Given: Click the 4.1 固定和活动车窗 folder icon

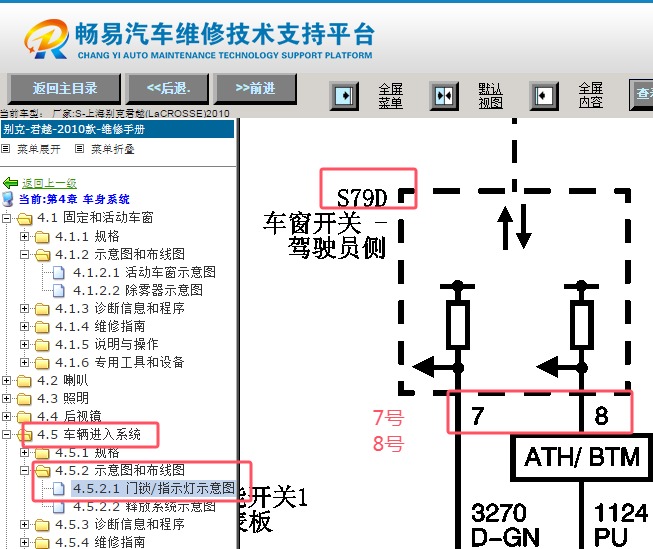Looking at the screenshot, I should (x=25, y=218).
